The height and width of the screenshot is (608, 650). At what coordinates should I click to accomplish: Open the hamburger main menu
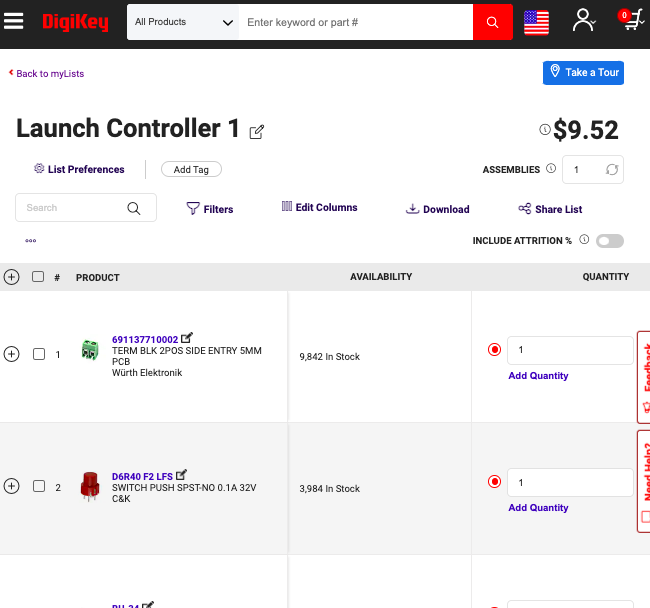point(13,21)
